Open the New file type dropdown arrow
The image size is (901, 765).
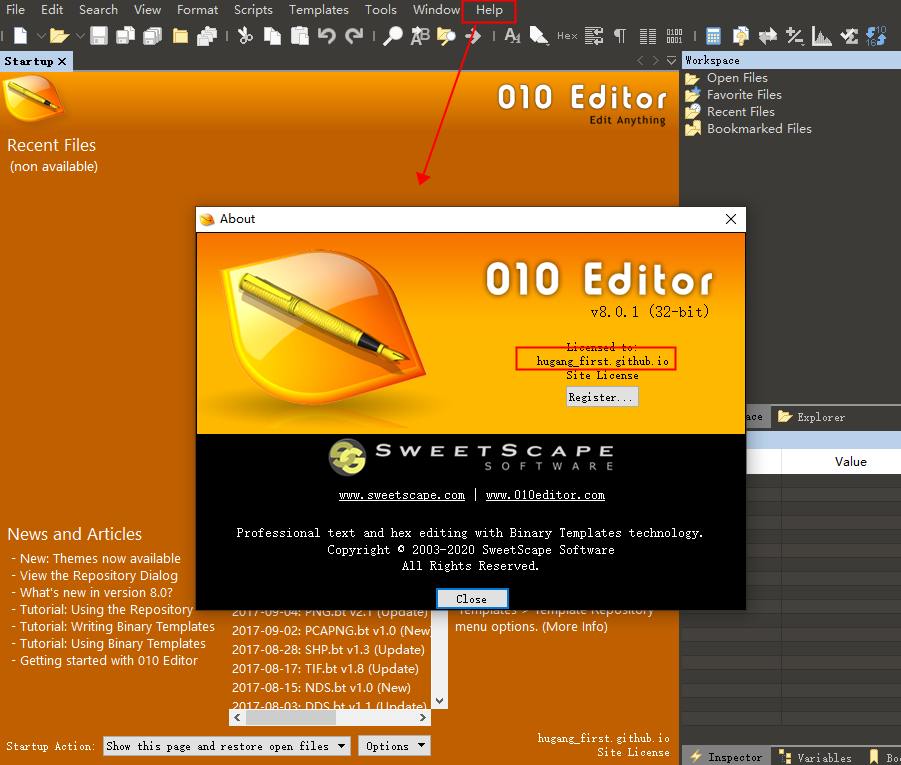tap(41, 36)
